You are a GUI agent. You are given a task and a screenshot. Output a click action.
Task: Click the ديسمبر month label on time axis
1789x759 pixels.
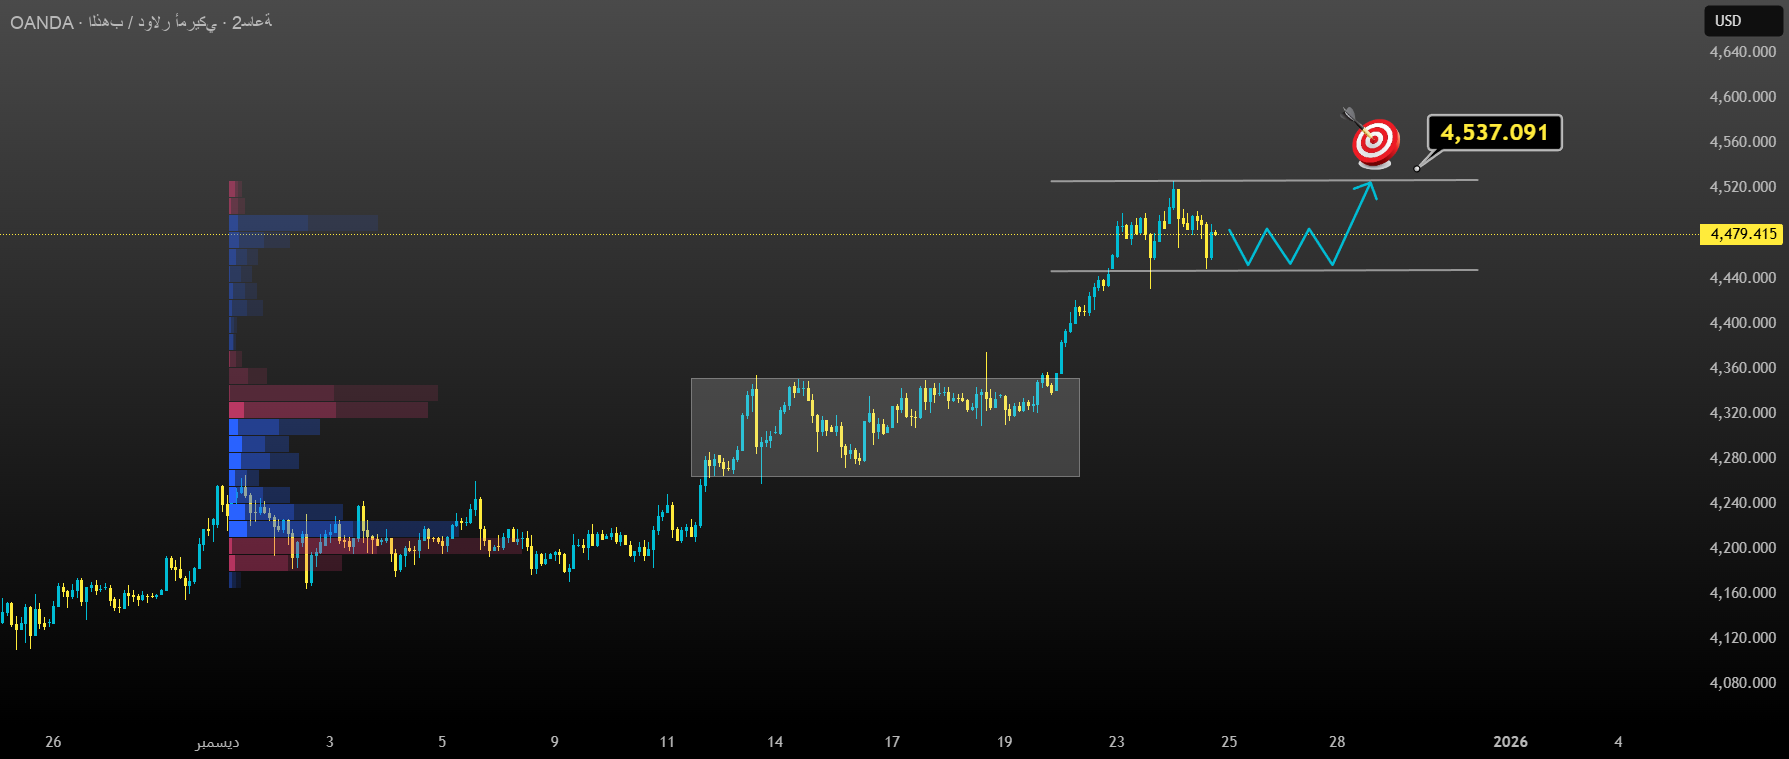217,742
